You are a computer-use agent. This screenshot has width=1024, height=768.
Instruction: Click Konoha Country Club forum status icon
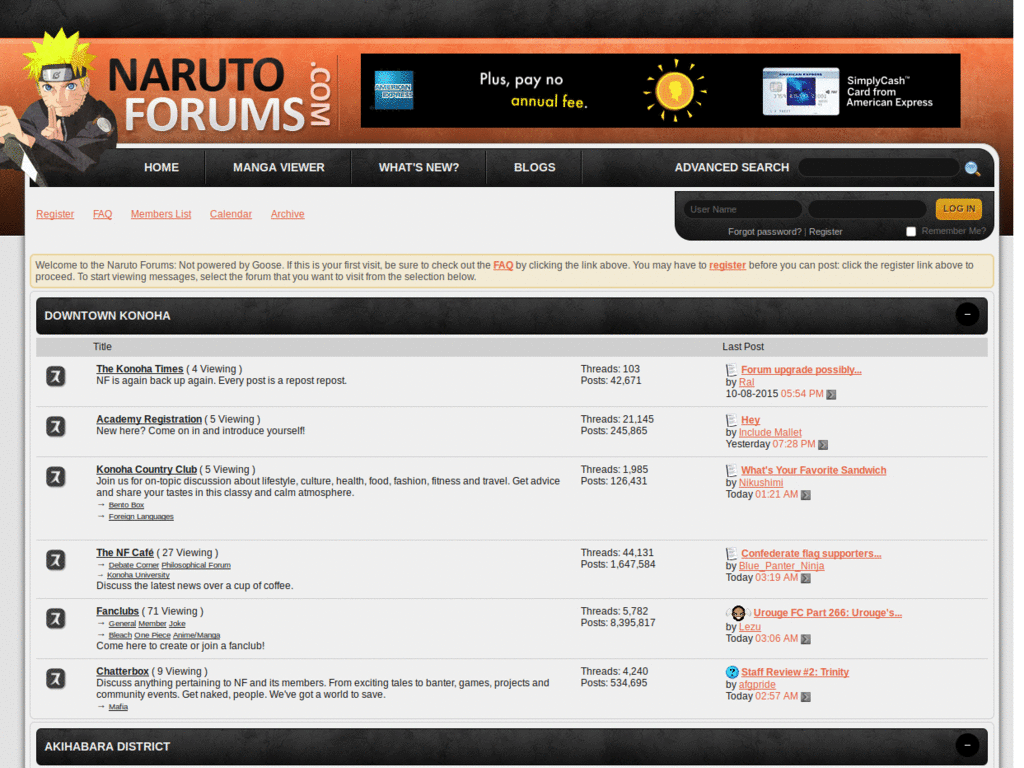pos(56,477)
